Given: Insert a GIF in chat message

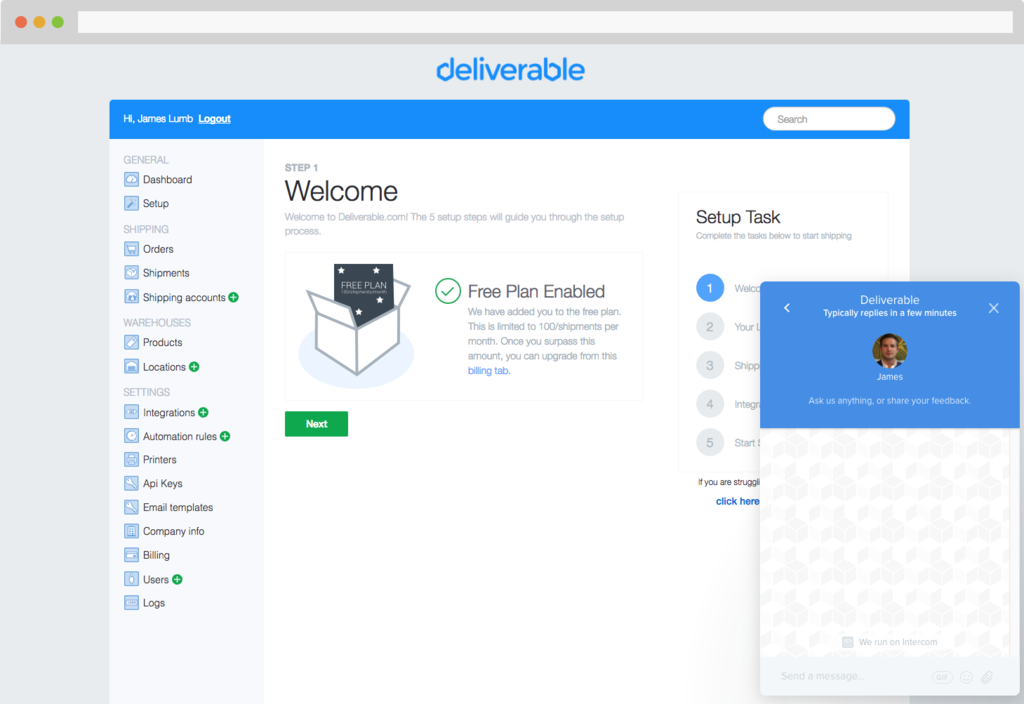Looking at the screenshot, I should coord(942,677).
